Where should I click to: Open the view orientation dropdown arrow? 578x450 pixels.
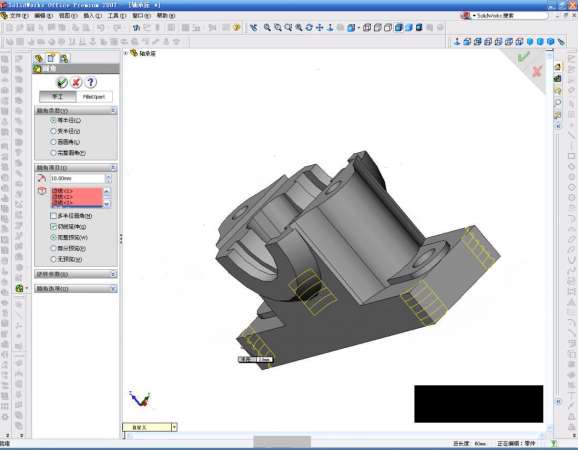(x=359, y=28)
